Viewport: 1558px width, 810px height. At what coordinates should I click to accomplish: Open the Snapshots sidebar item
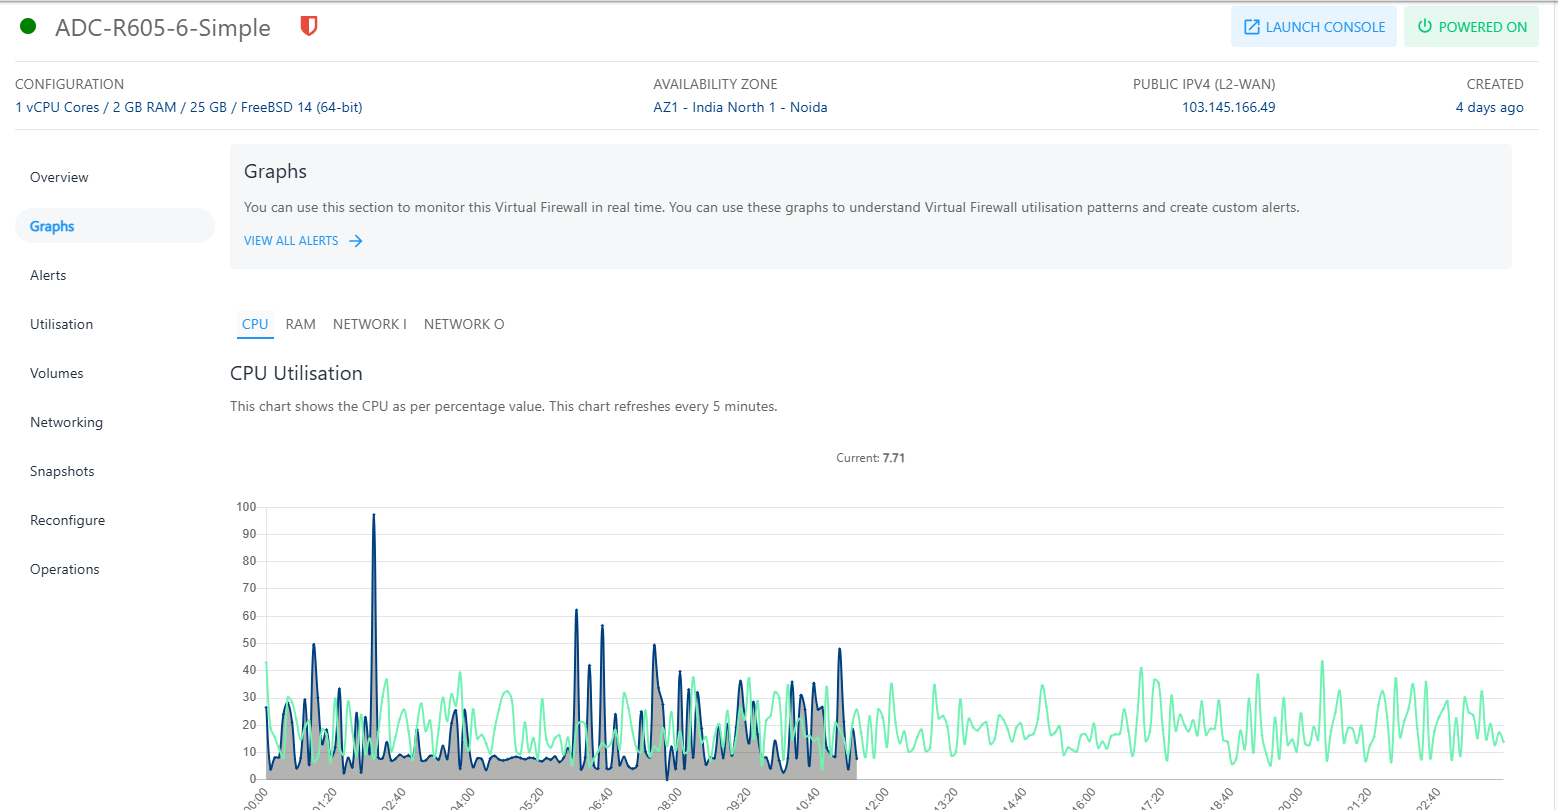[62, 471]
